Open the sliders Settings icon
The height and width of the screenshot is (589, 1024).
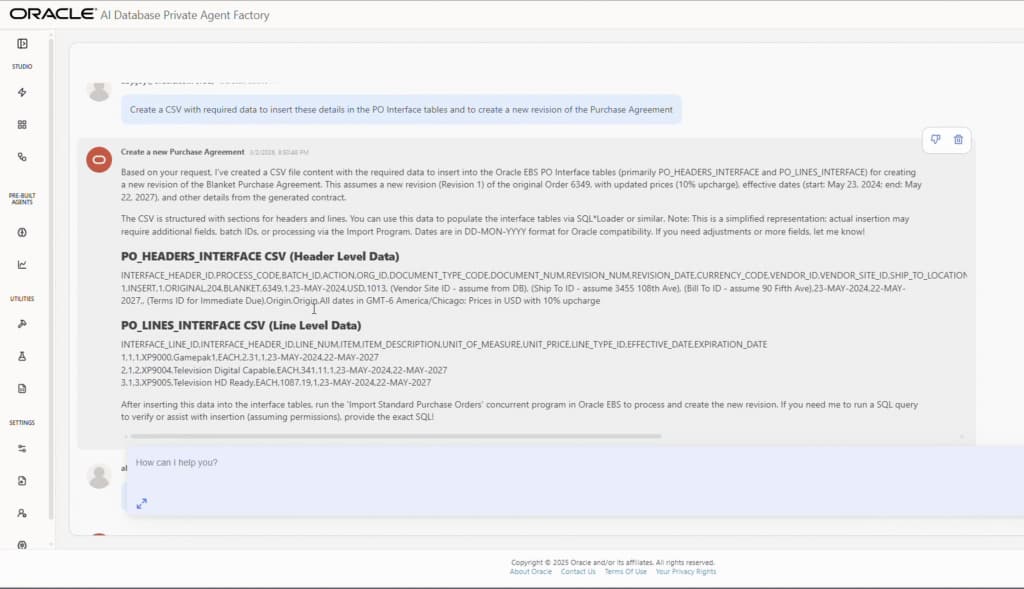22,449
